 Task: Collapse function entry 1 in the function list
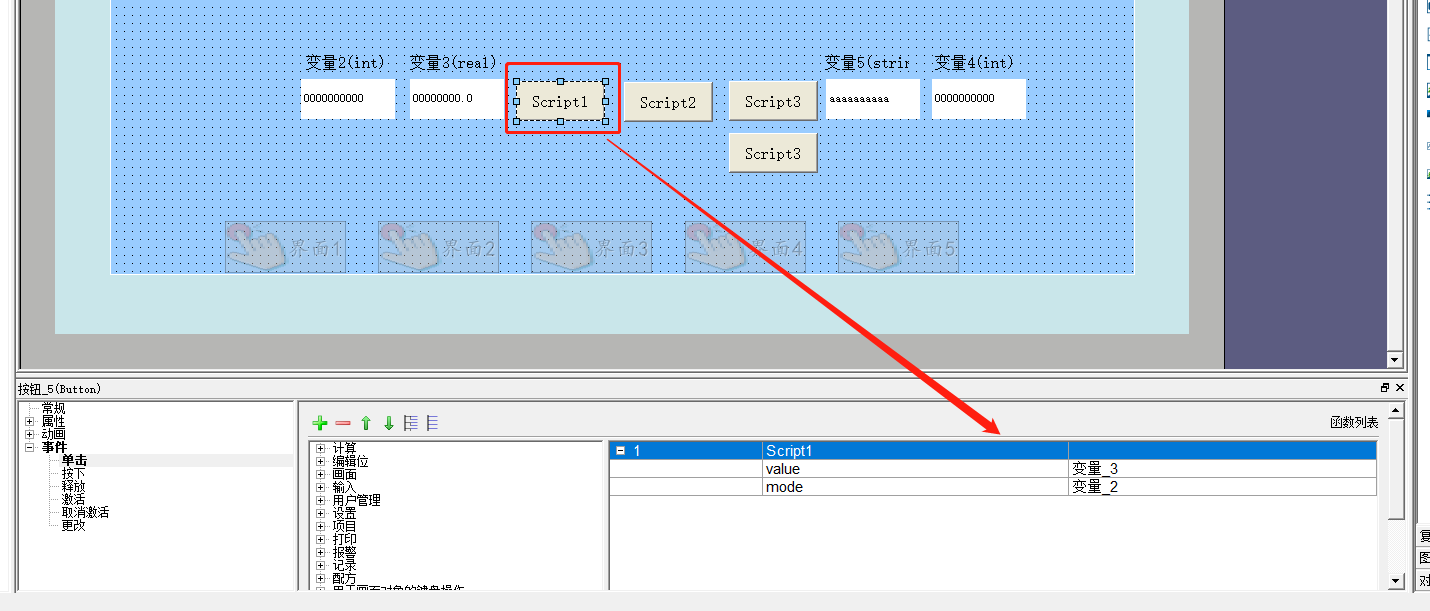click(x=620, y=451)
